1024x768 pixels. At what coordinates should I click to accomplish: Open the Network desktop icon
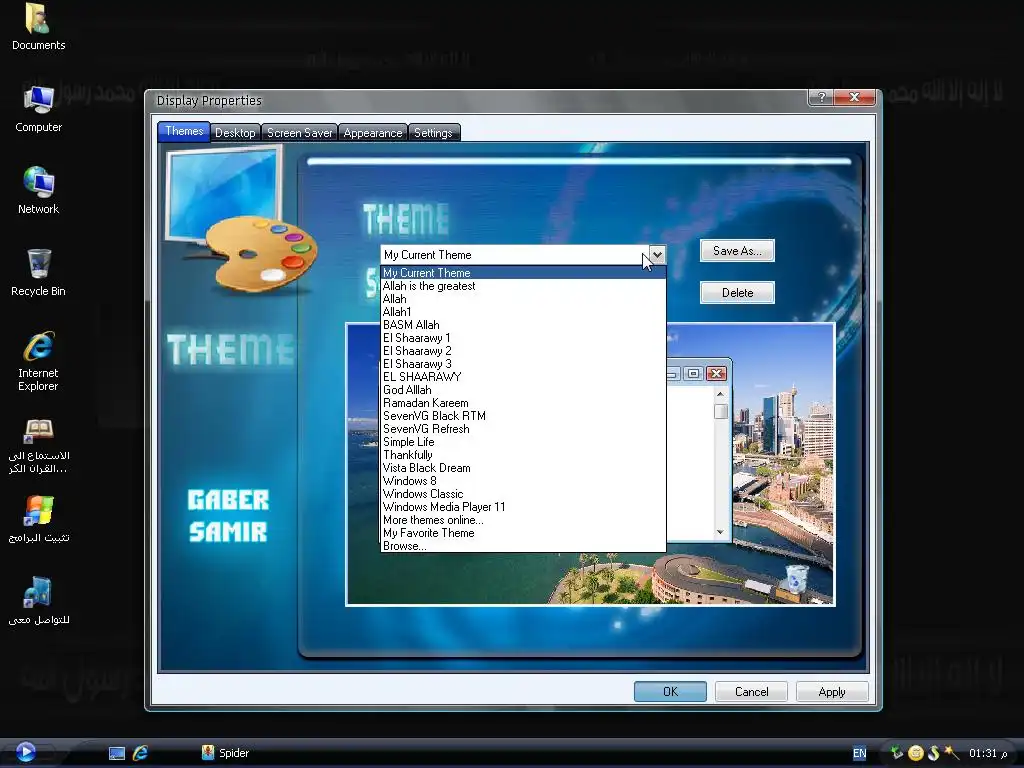[x=38, y=191]
